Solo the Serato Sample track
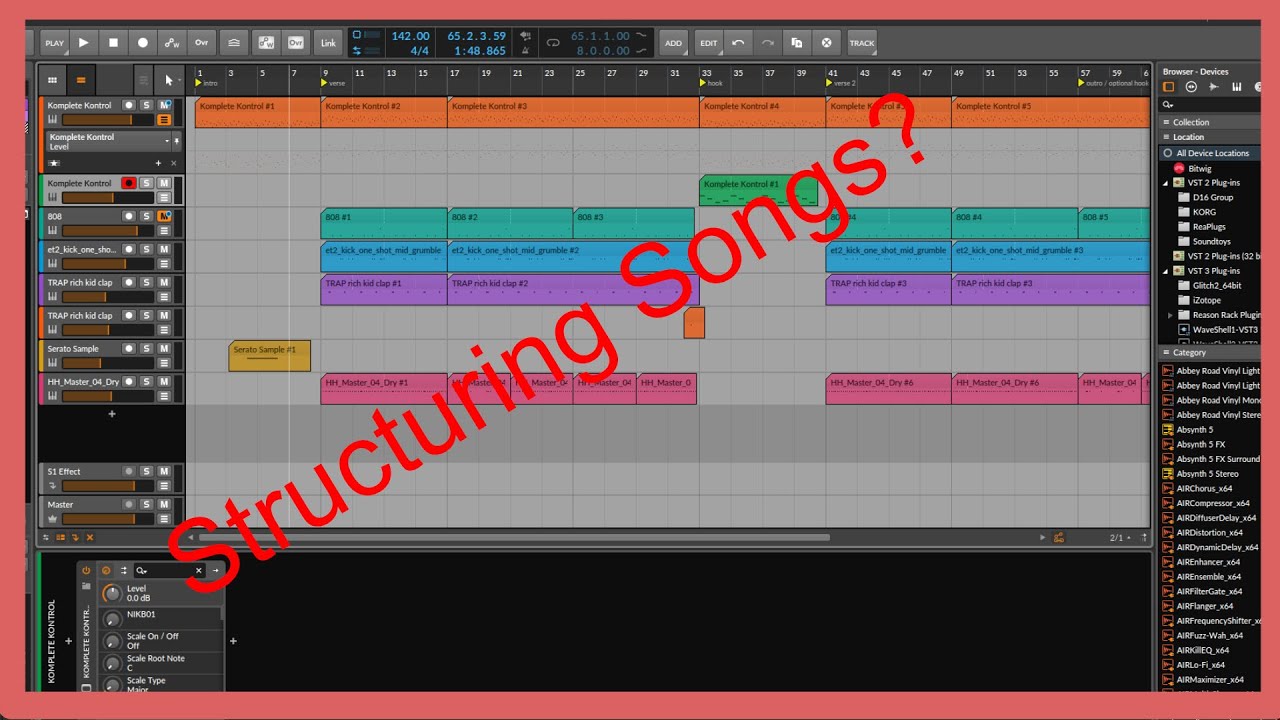Screen dimensions: 1280x720 click(146, 349)
